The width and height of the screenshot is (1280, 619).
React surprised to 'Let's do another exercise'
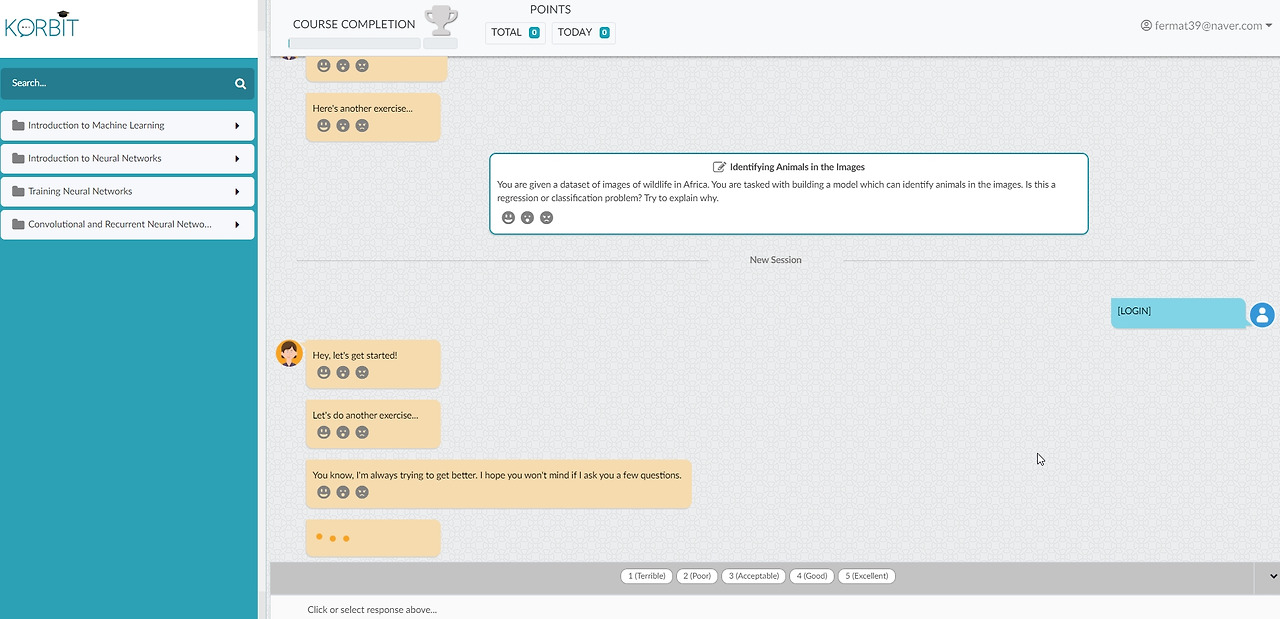coord(343,433)
